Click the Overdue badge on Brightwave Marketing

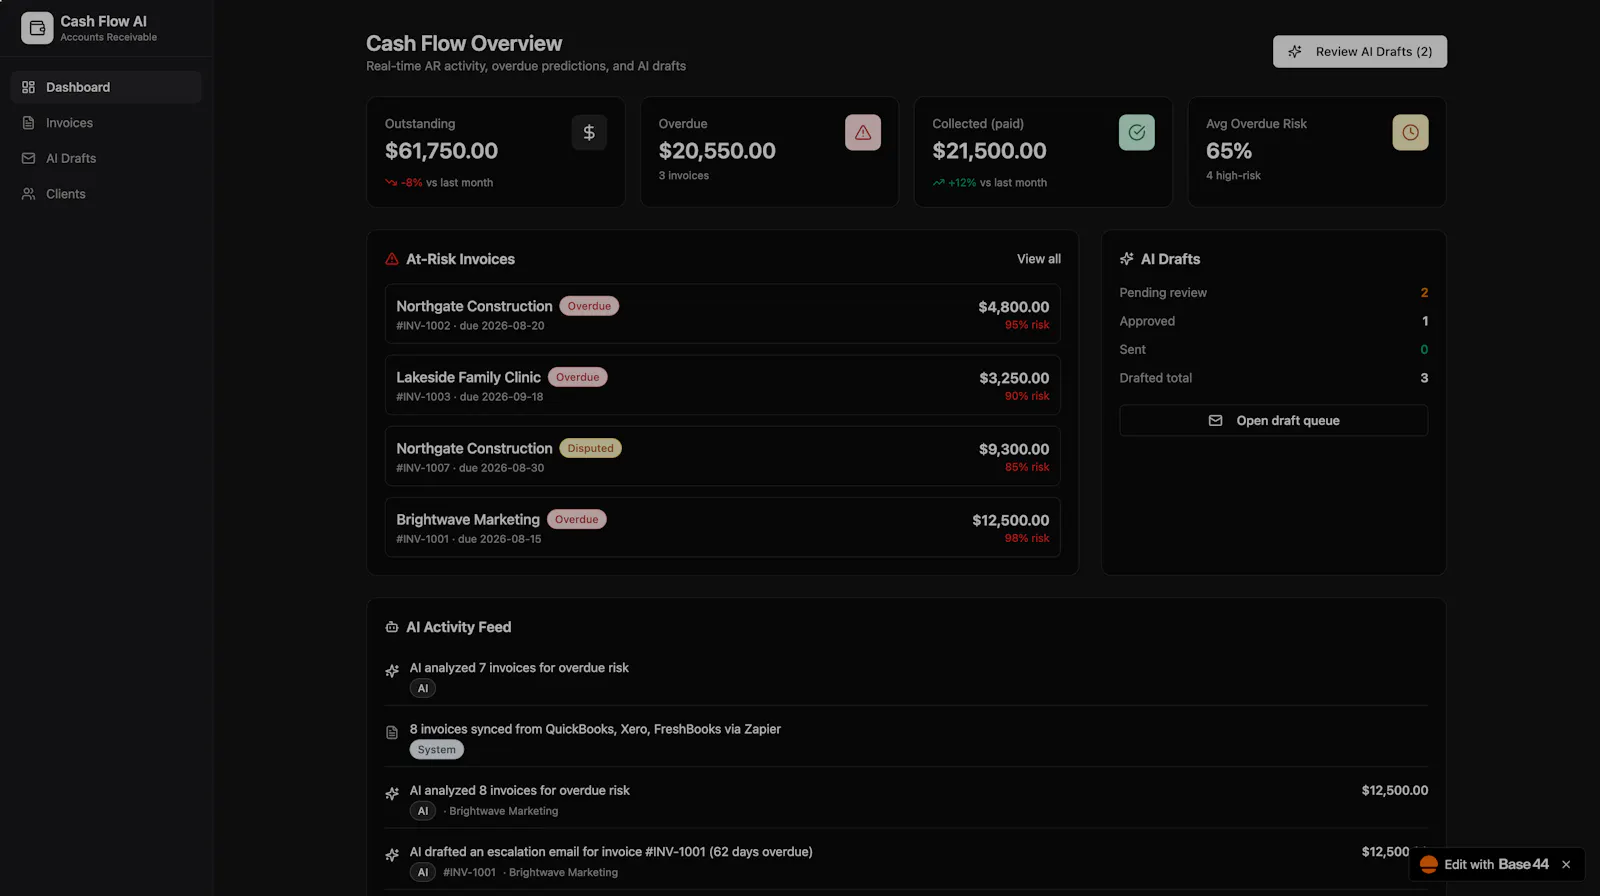577,519
